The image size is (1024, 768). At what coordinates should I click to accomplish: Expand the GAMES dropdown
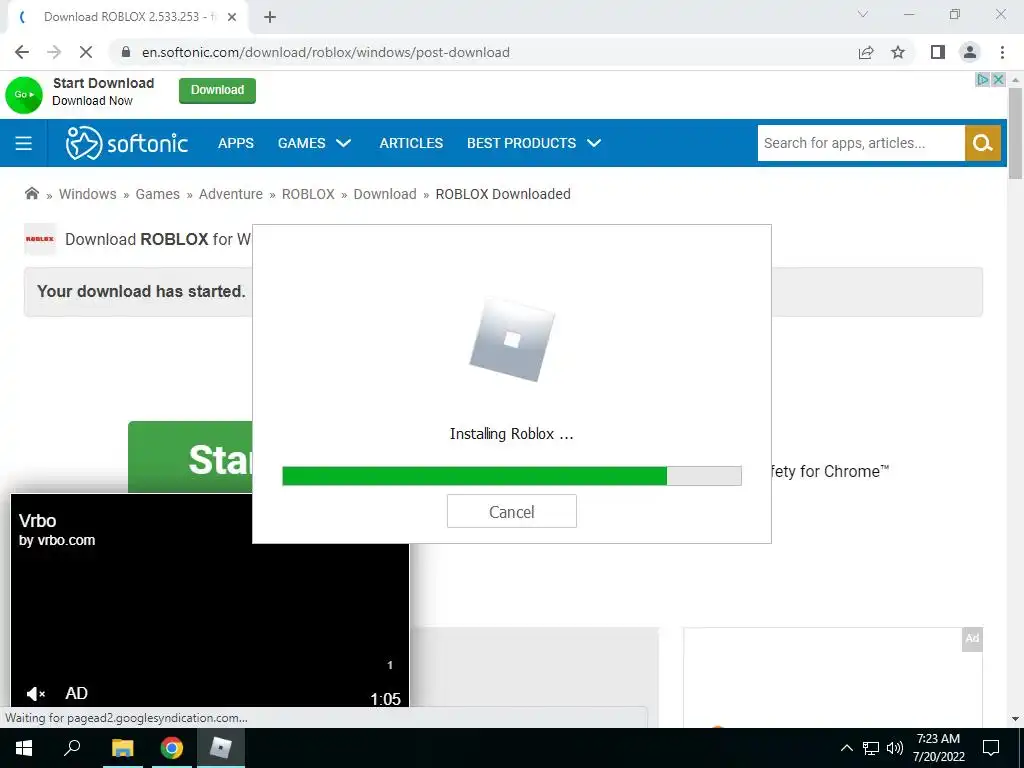click(x=314, y=143)
